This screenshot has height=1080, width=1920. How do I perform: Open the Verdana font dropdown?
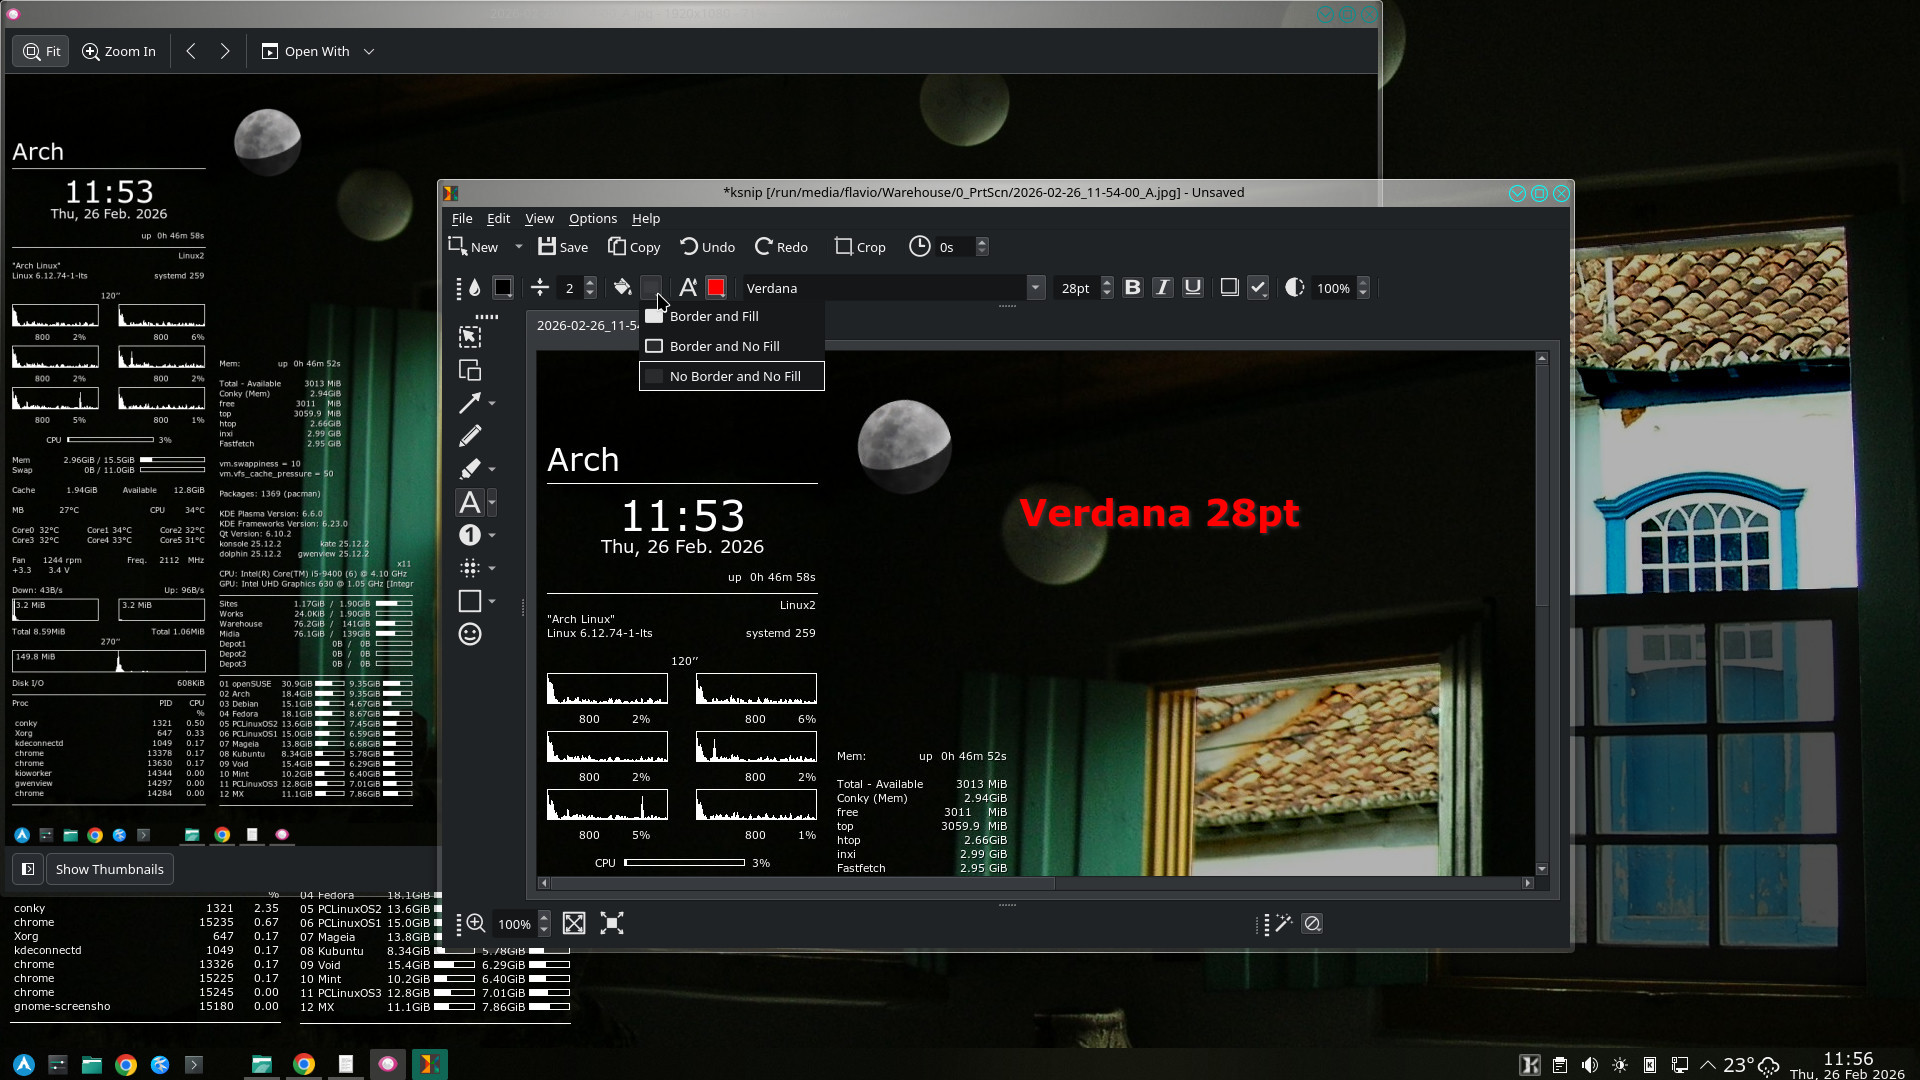click(1035, 288)
